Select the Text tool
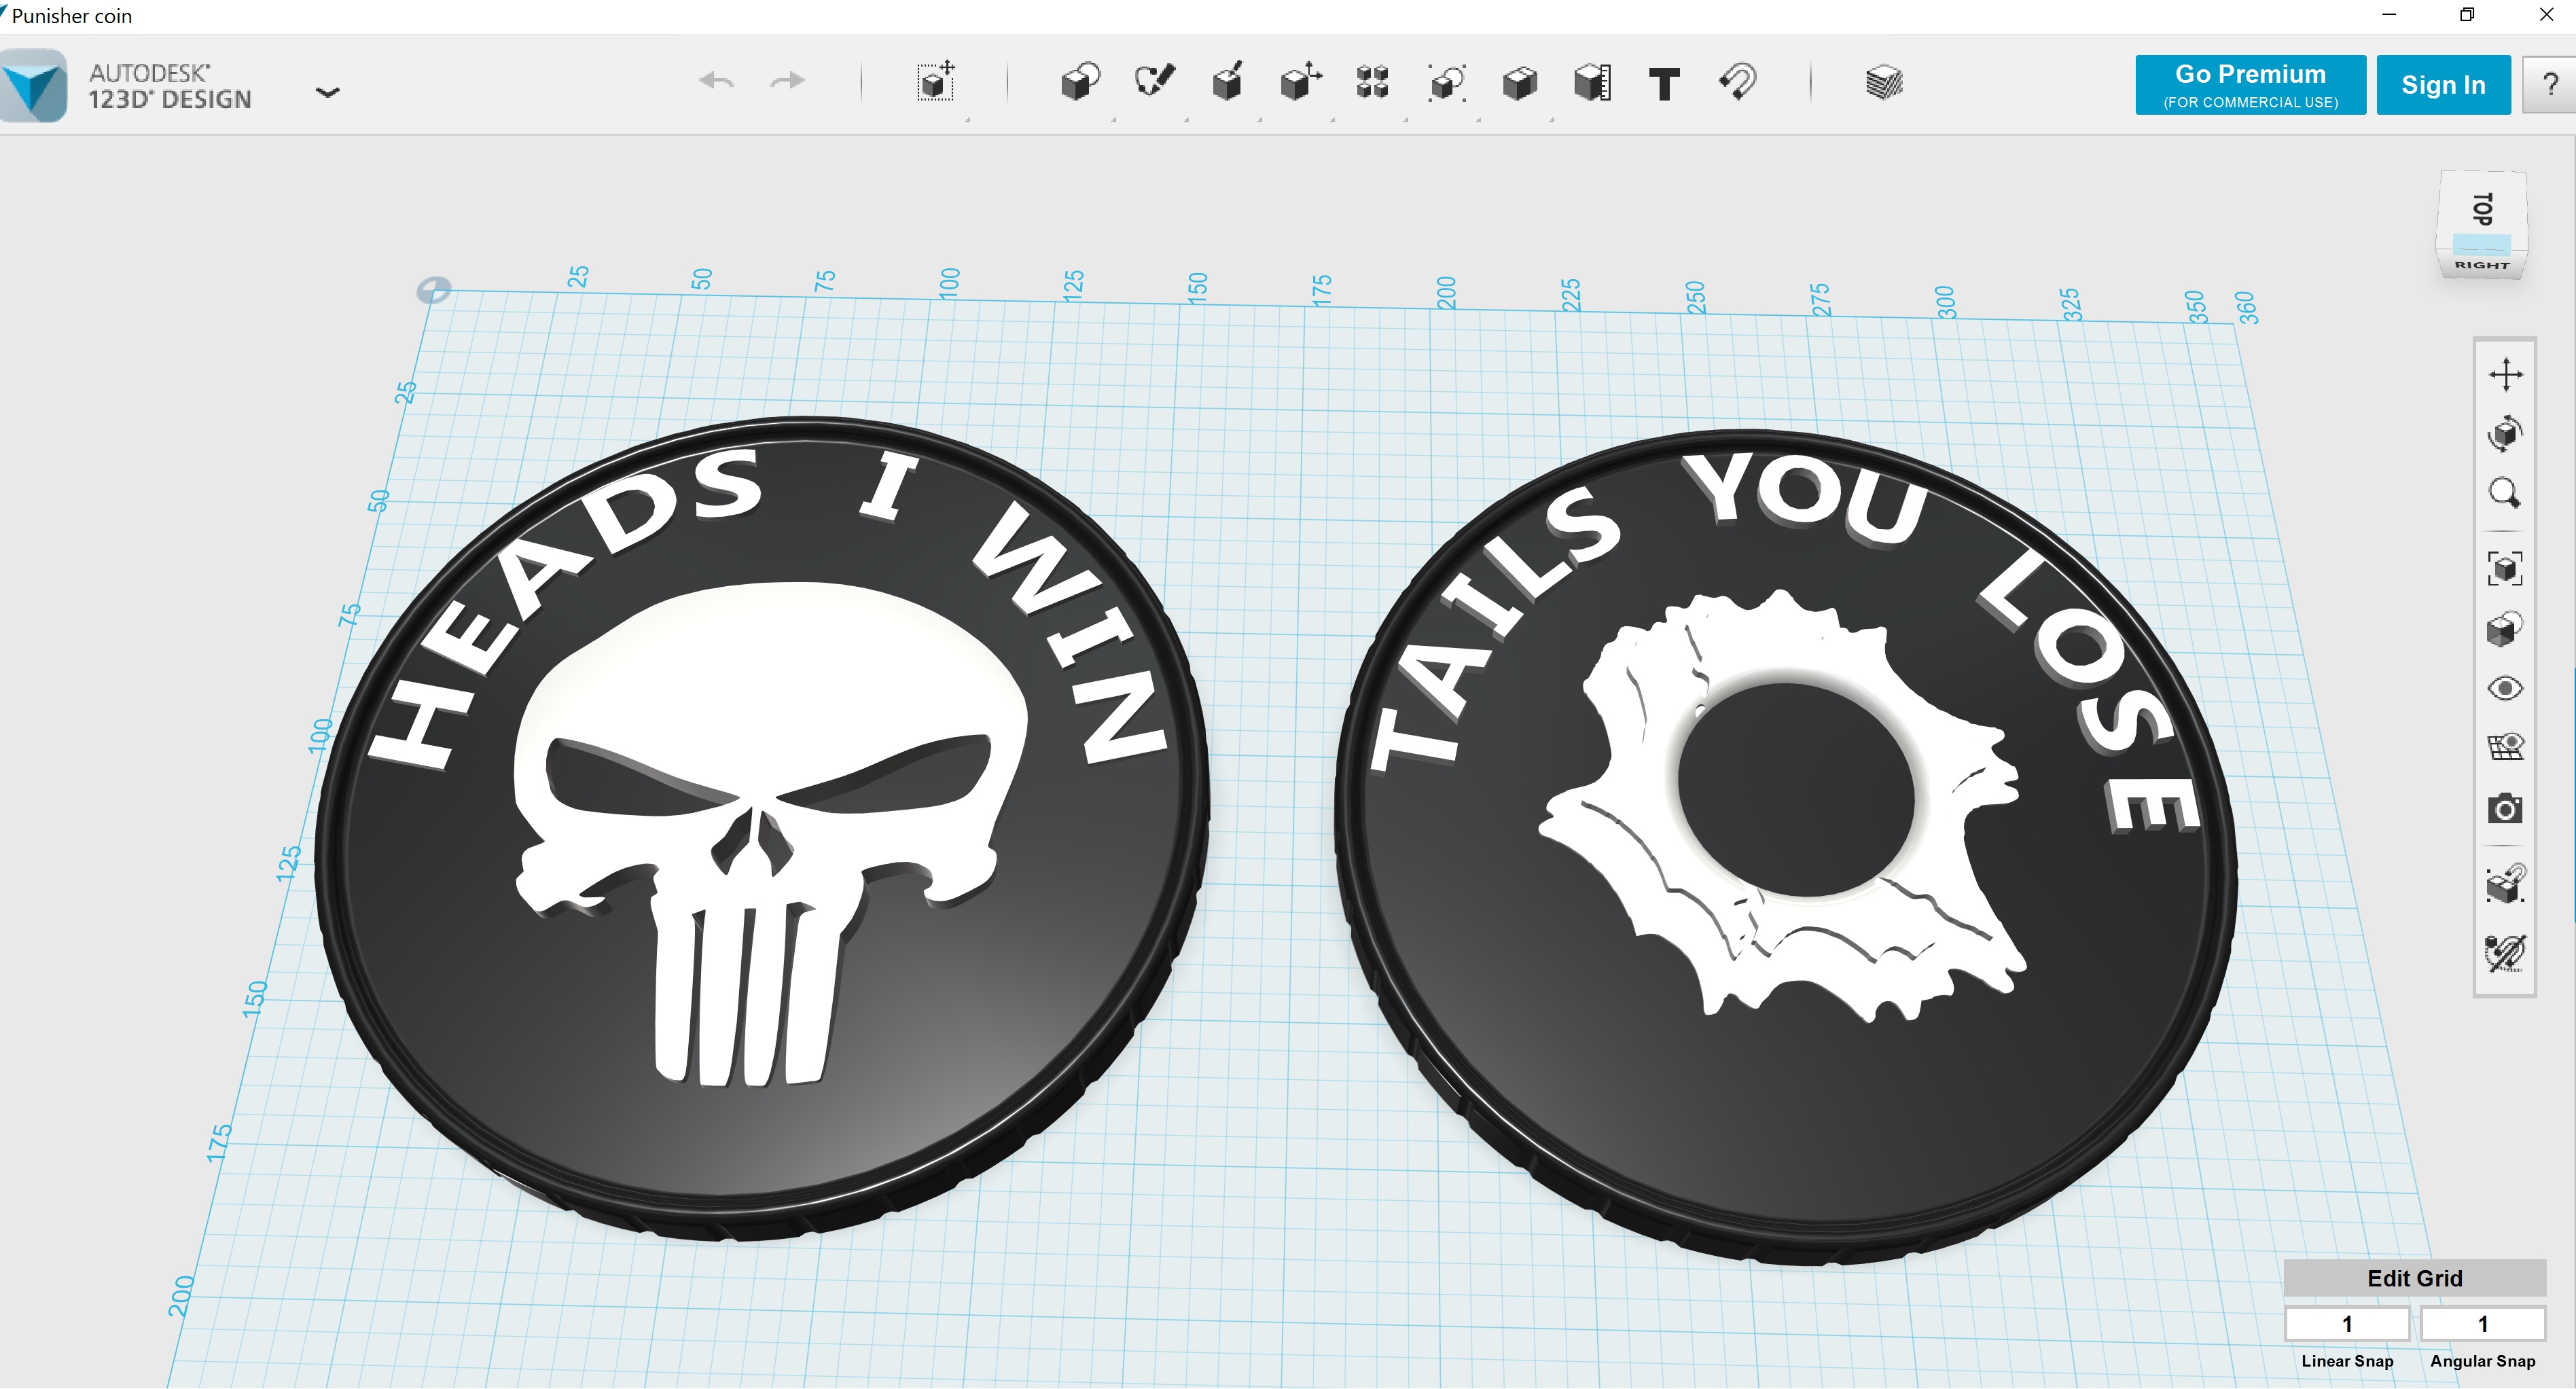Screen dimensions: 2576x1389 1664,84
